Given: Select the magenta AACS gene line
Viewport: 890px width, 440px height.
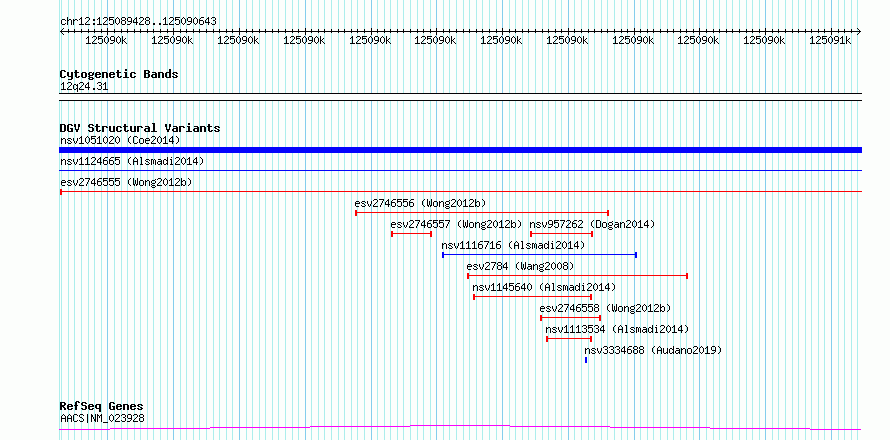Looking at the screenshot, I should (x=460, y=427).
